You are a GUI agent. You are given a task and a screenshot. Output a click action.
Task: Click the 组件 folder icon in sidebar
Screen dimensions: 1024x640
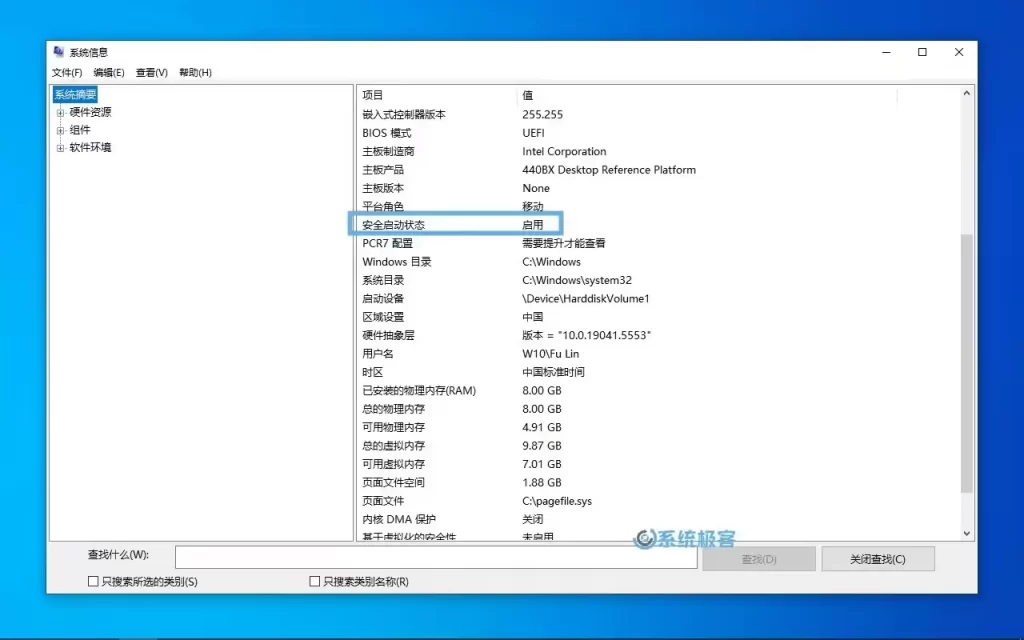click(x=61, y=128)
